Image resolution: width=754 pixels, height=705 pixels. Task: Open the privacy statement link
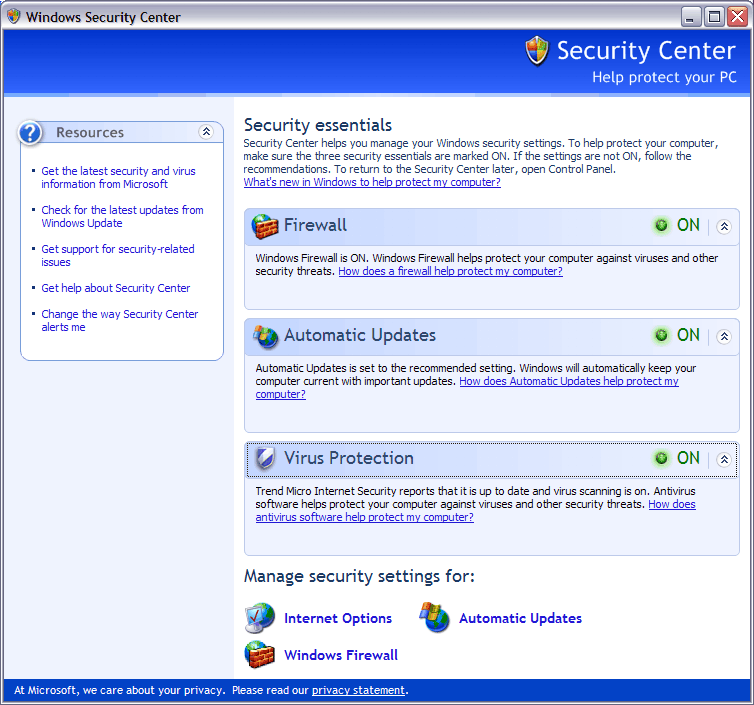tap(358, 690)
